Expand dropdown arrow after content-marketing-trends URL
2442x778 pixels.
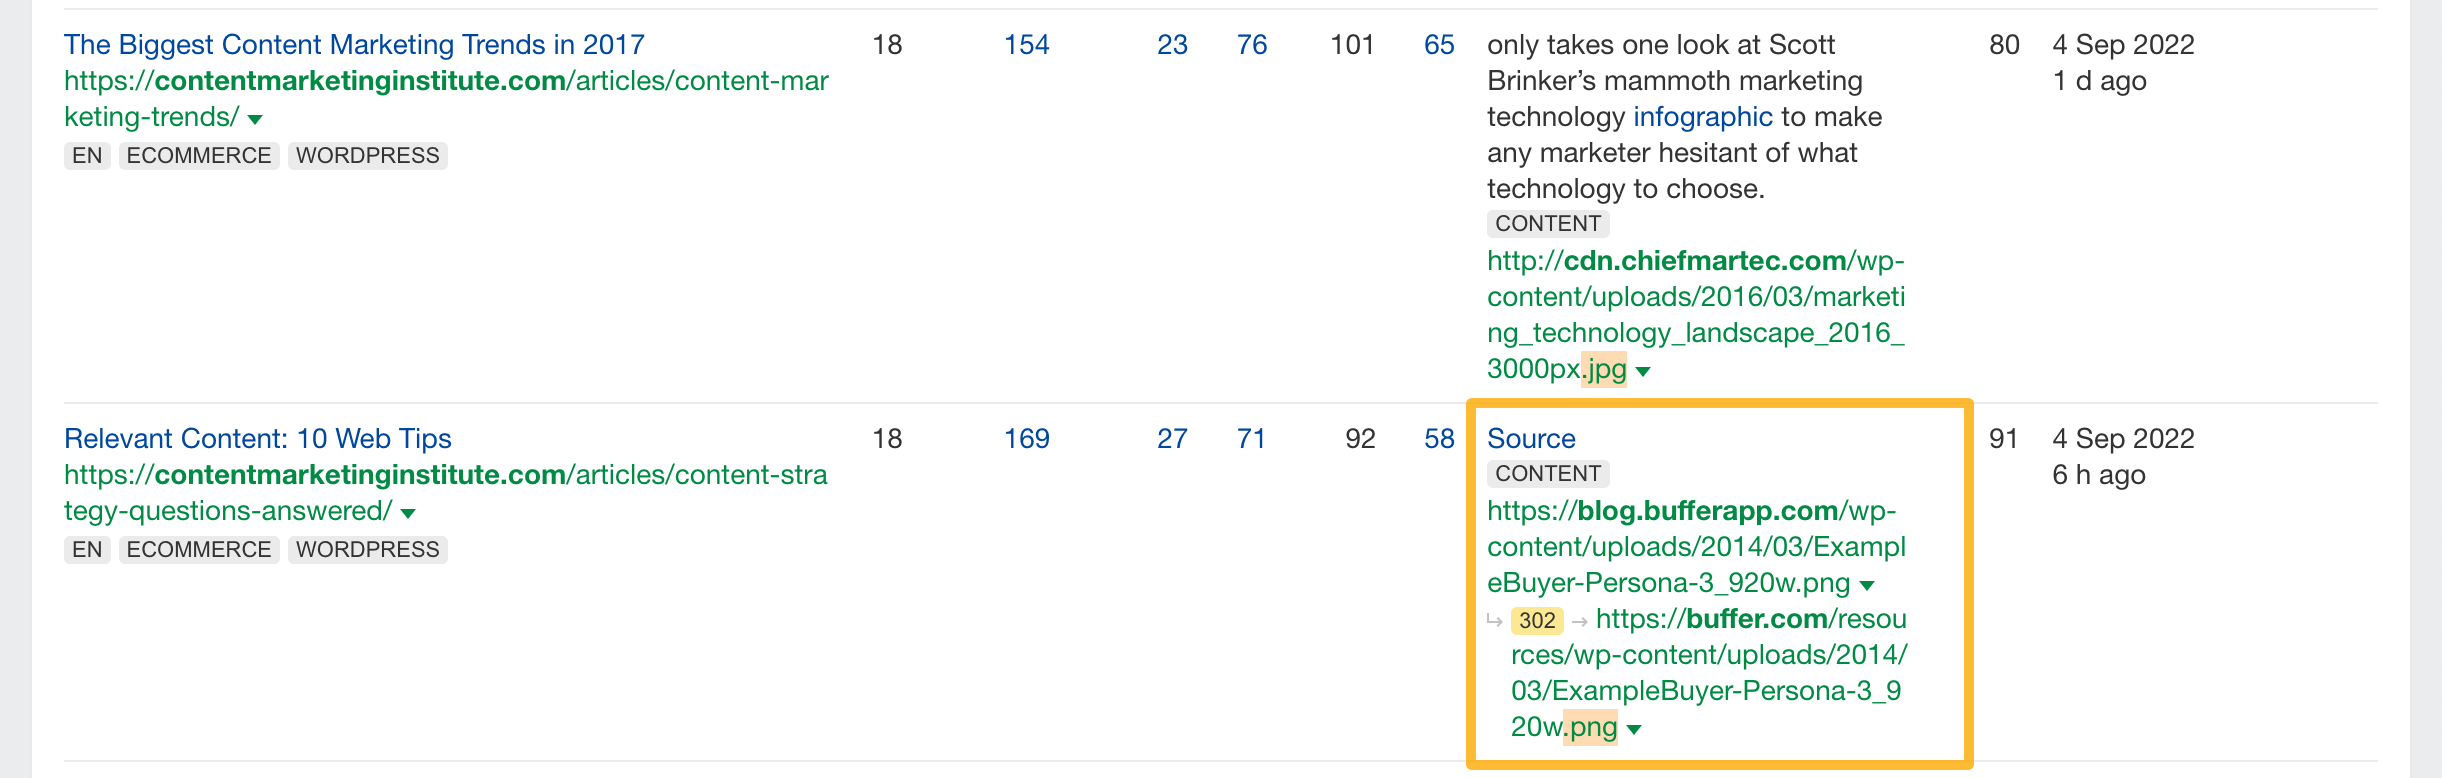click(x=255, y=120)
